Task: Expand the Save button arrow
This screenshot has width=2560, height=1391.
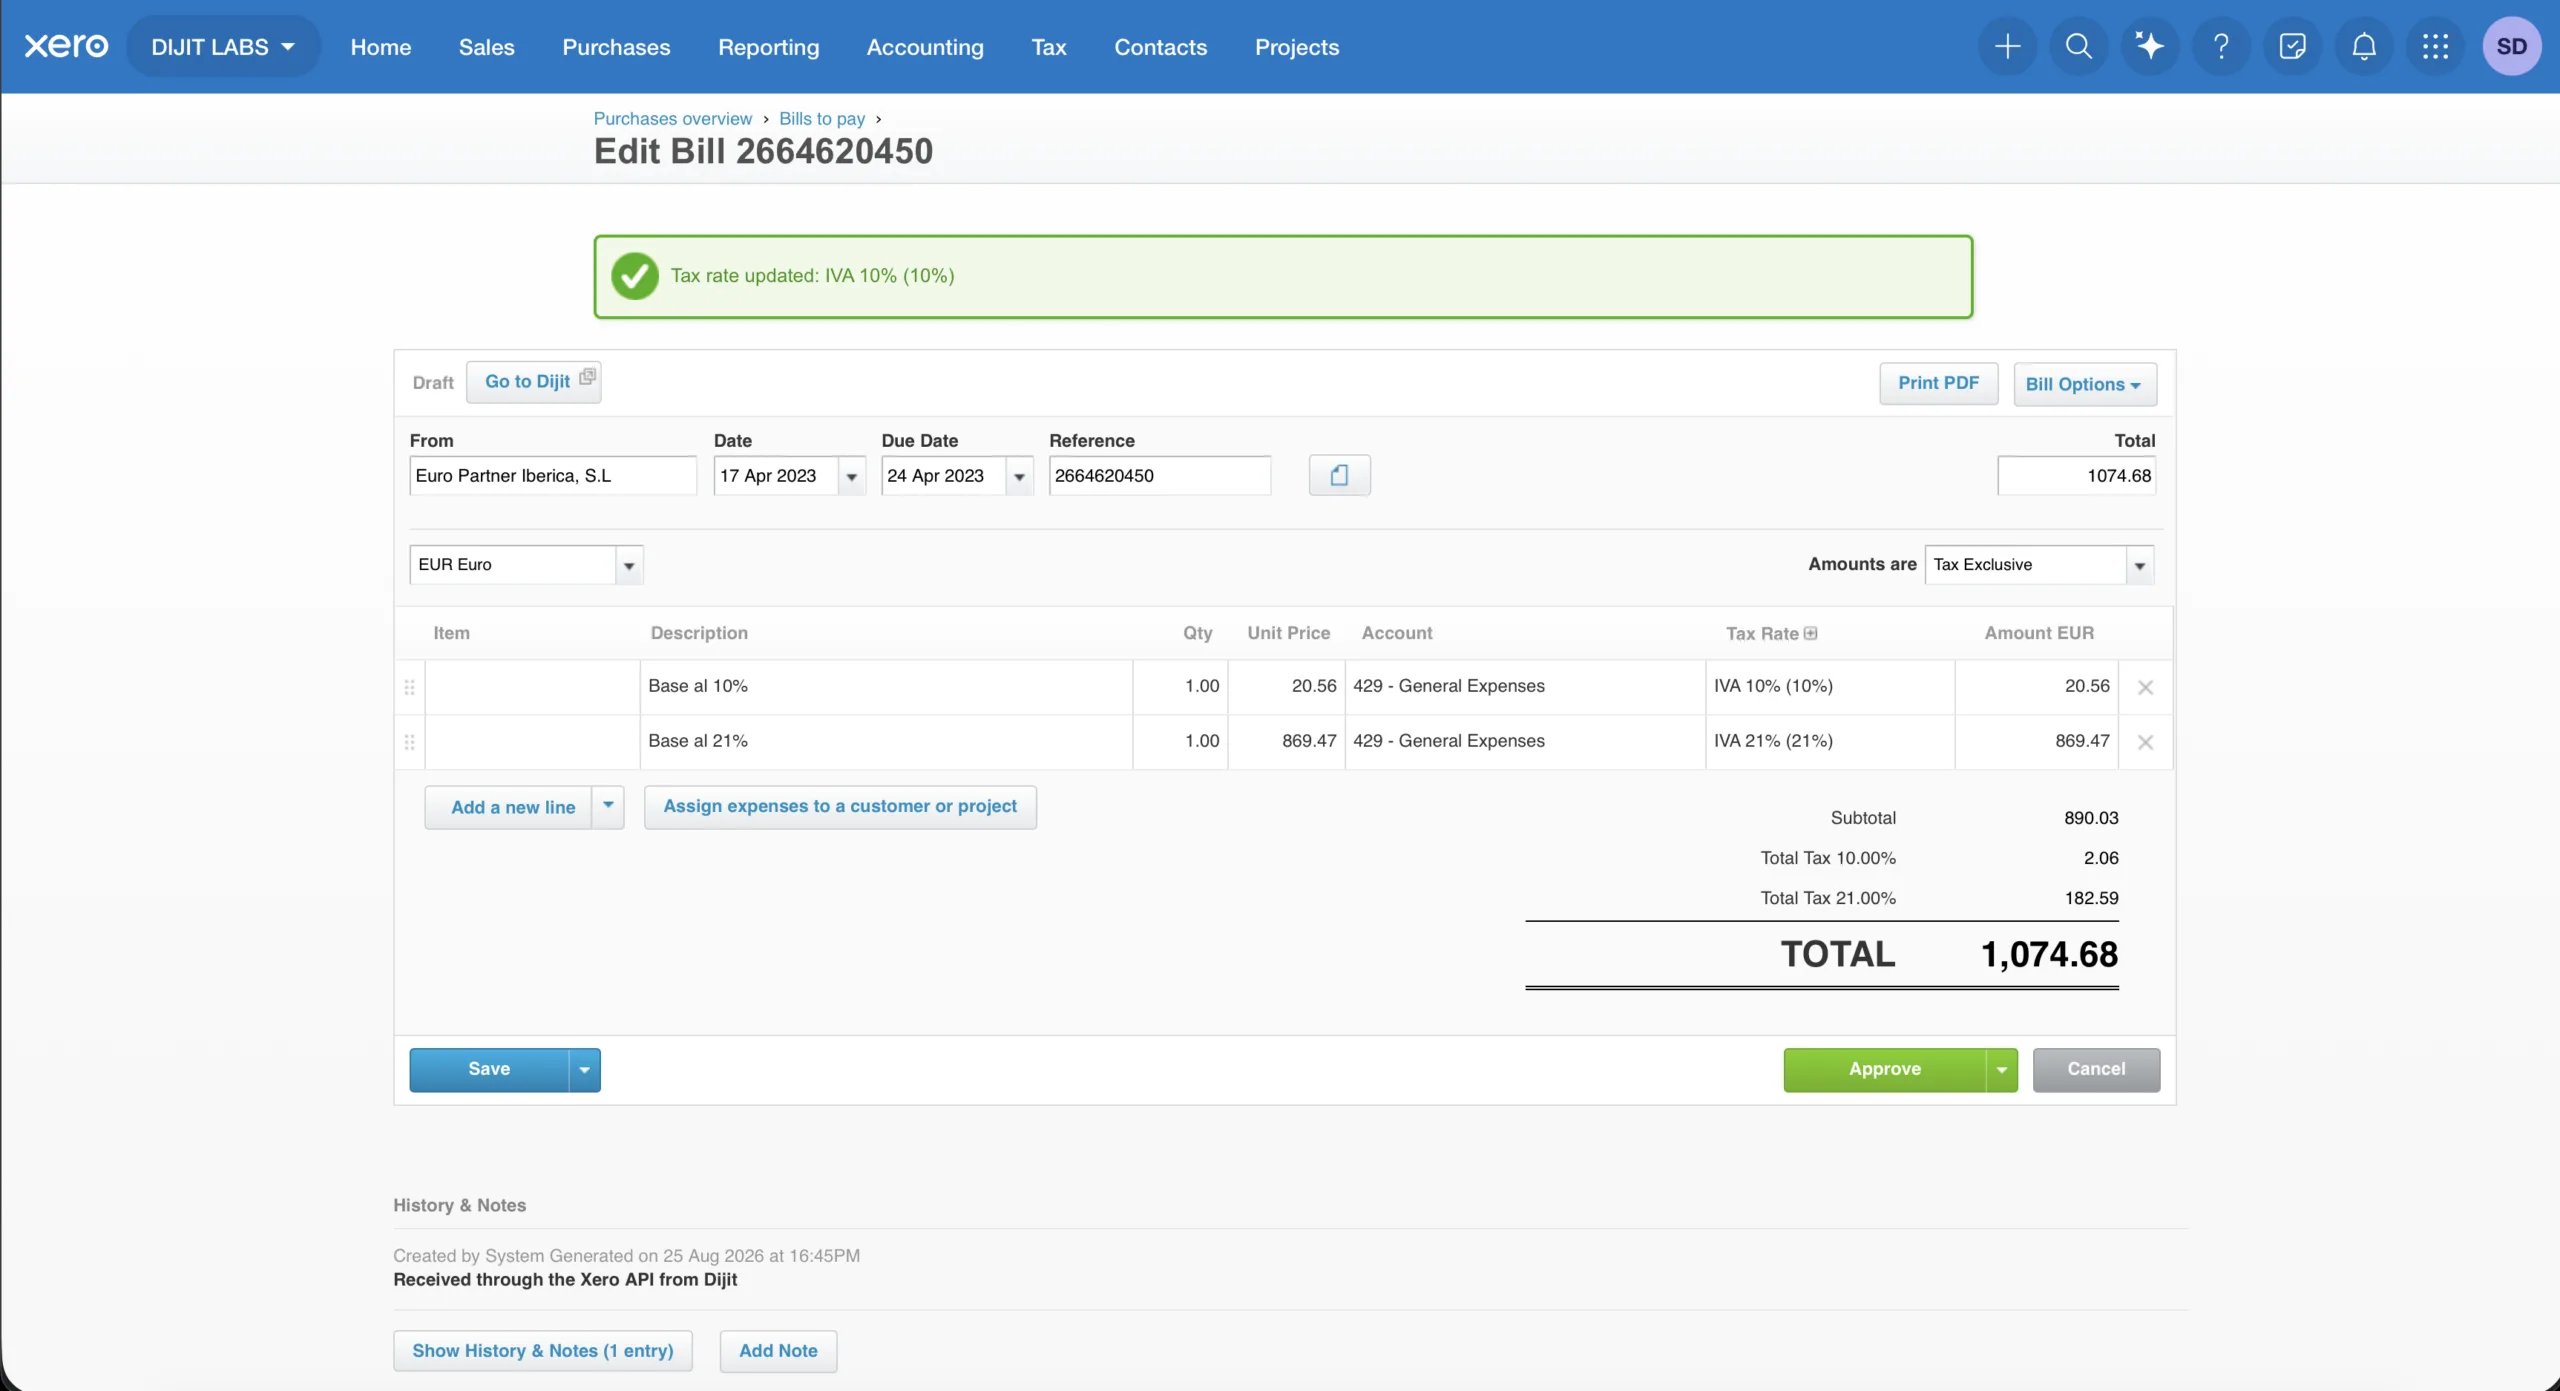Action: click(x=585, y=1070)
